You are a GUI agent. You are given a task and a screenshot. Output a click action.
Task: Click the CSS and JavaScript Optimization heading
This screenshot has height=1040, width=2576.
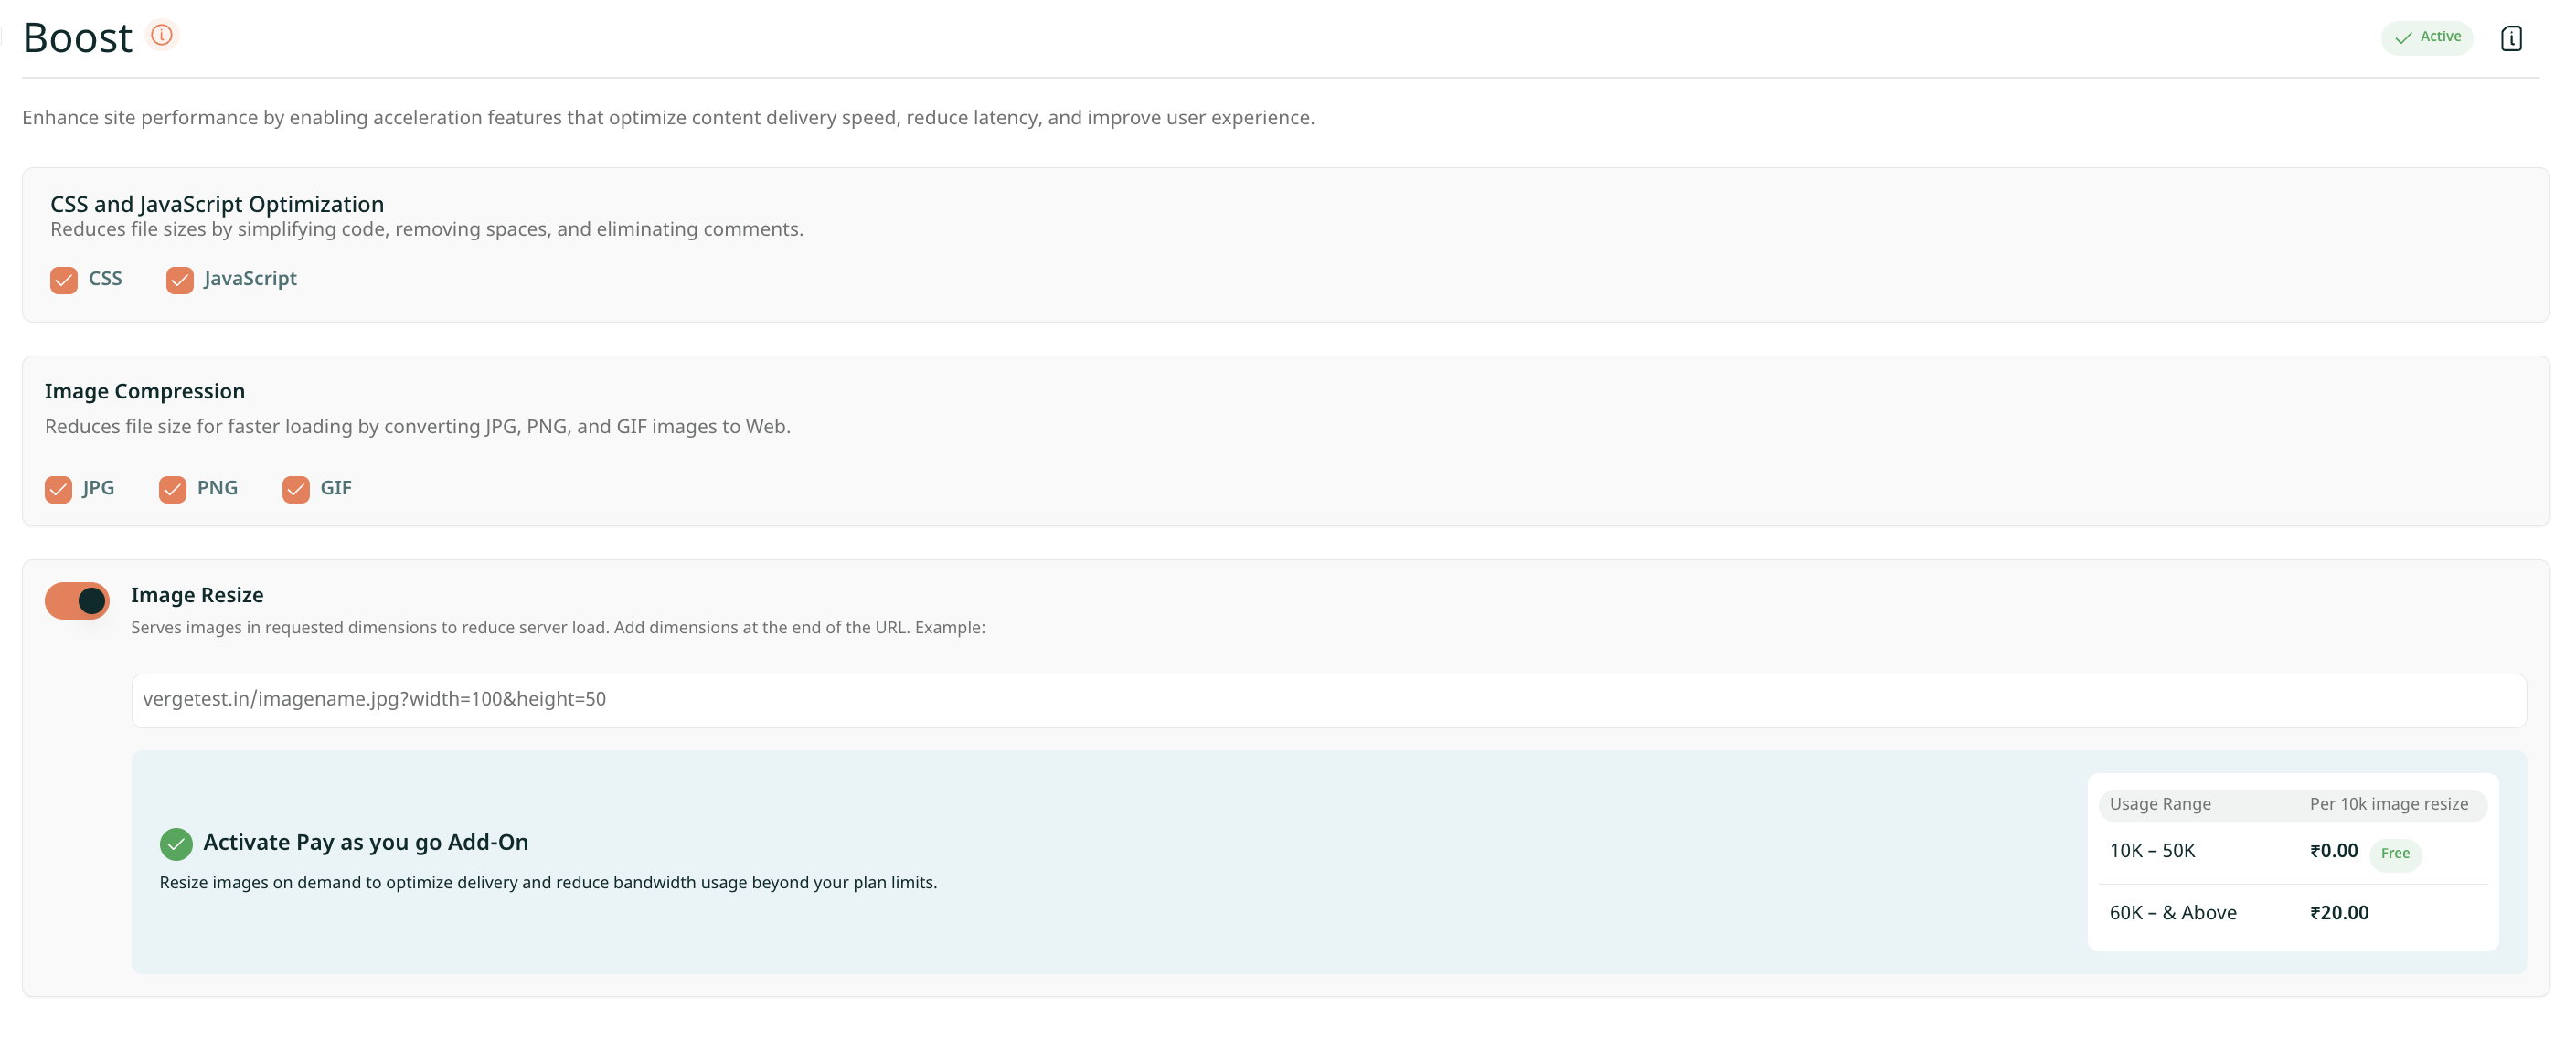(x=217, y=204)
